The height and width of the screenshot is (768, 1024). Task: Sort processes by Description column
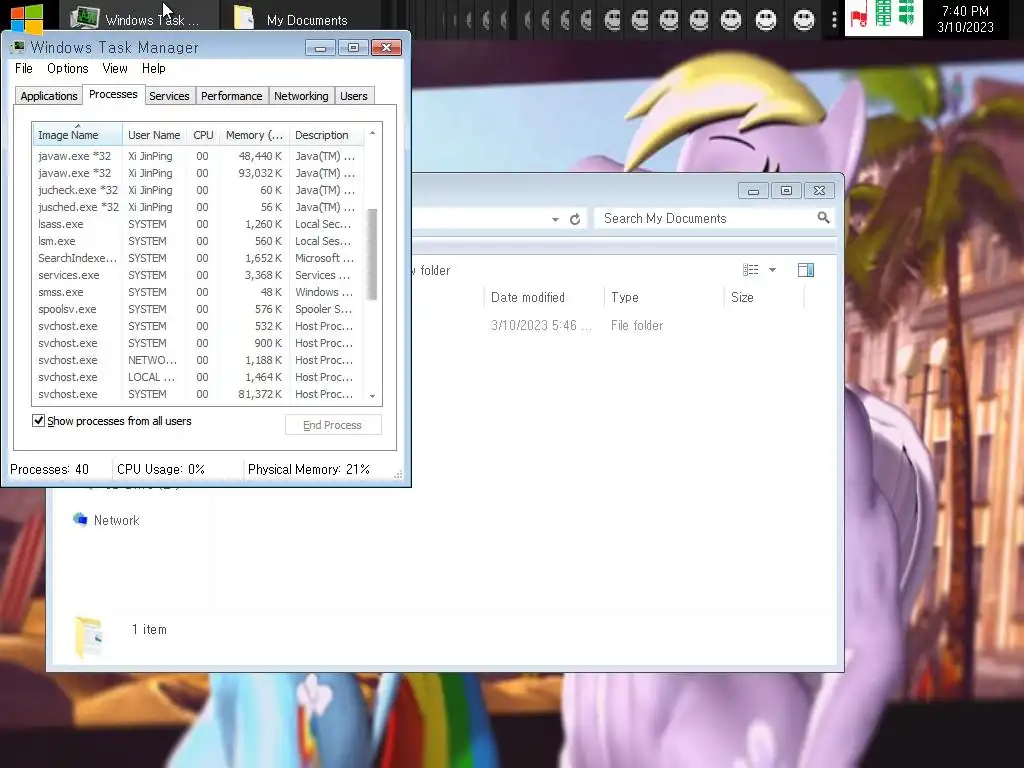click(326, 135)
